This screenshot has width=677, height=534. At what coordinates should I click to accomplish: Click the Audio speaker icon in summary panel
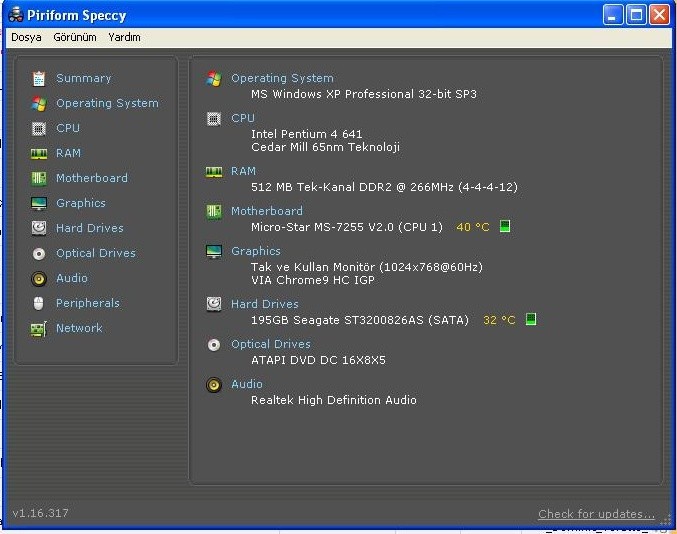point(214,384)
